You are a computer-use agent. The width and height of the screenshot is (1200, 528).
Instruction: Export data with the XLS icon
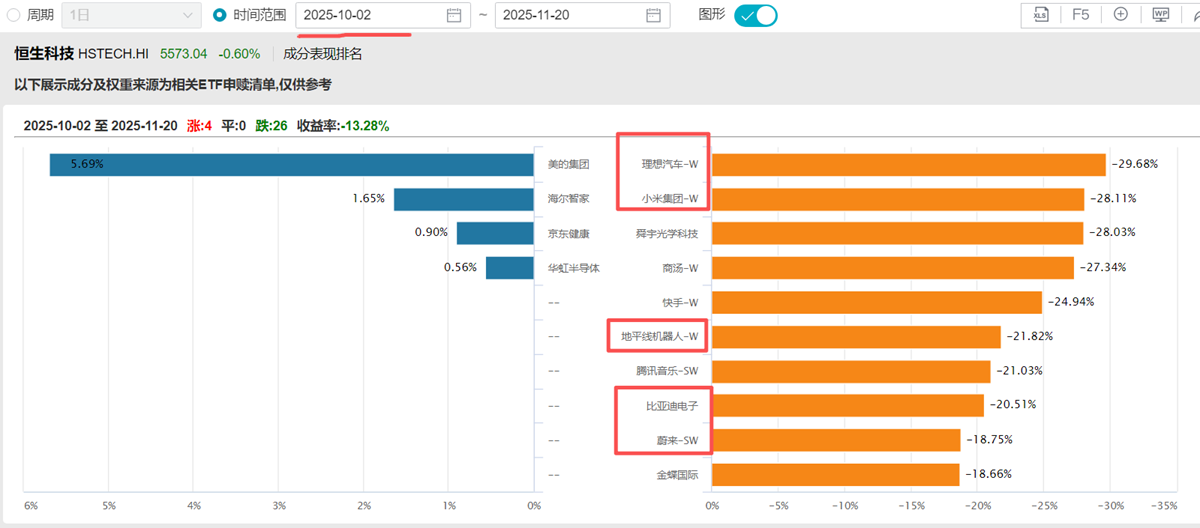click(1041, 15)
